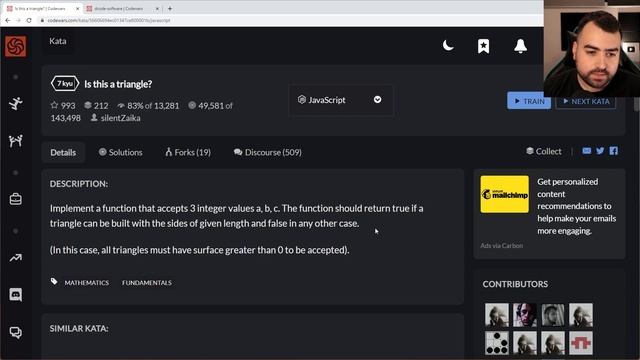Open the Kumite martial arts sidebar icon
The image size is (640, 360).
(16, 141)
